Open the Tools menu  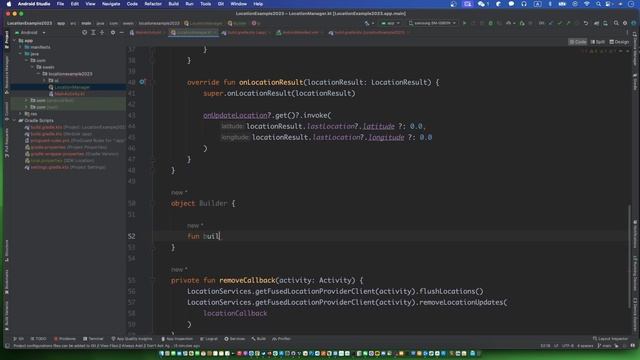click(205, 4)
